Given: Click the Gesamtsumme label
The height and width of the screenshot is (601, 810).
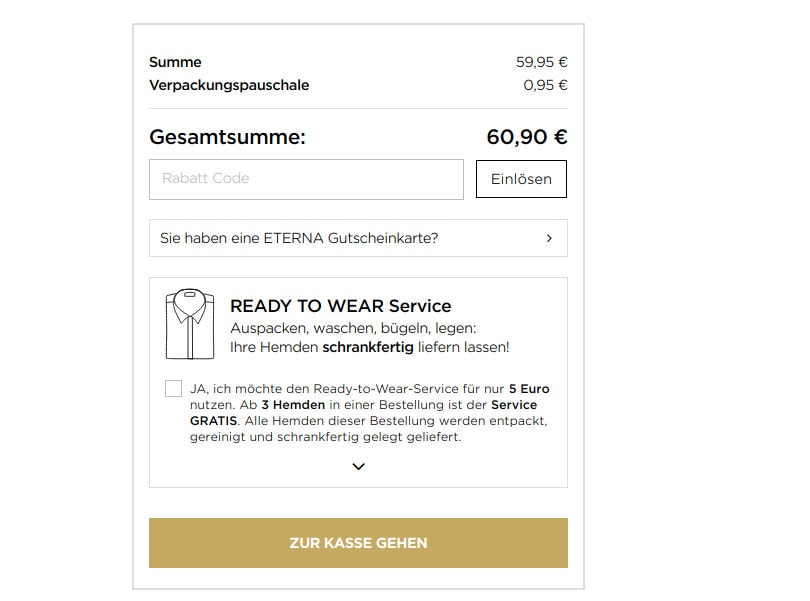Looking at the screenshot, I should [227, 137].
